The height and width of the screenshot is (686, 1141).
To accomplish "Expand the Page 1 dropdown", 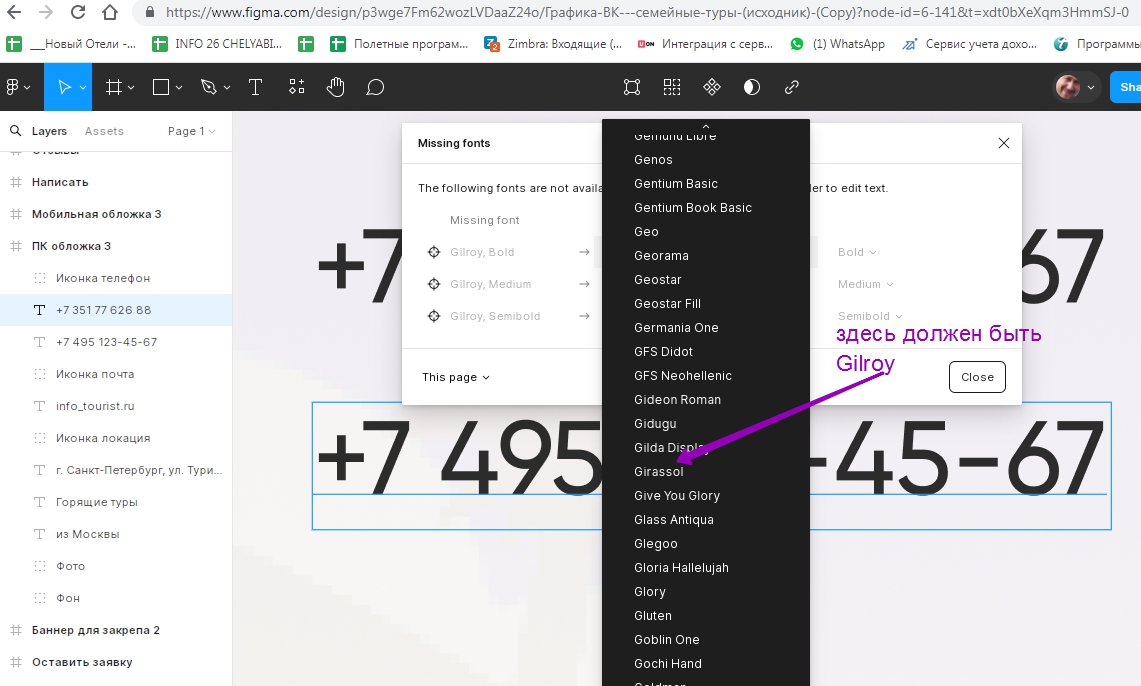I will pos(191,131).
